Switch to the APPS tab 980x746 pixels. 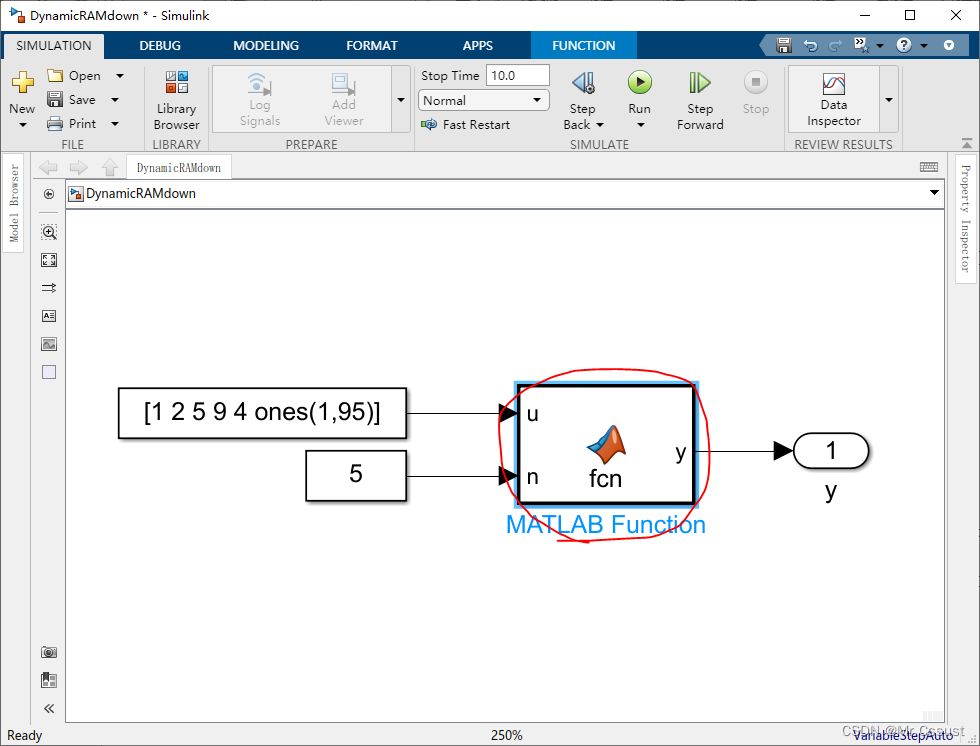(x=478, y=46)
